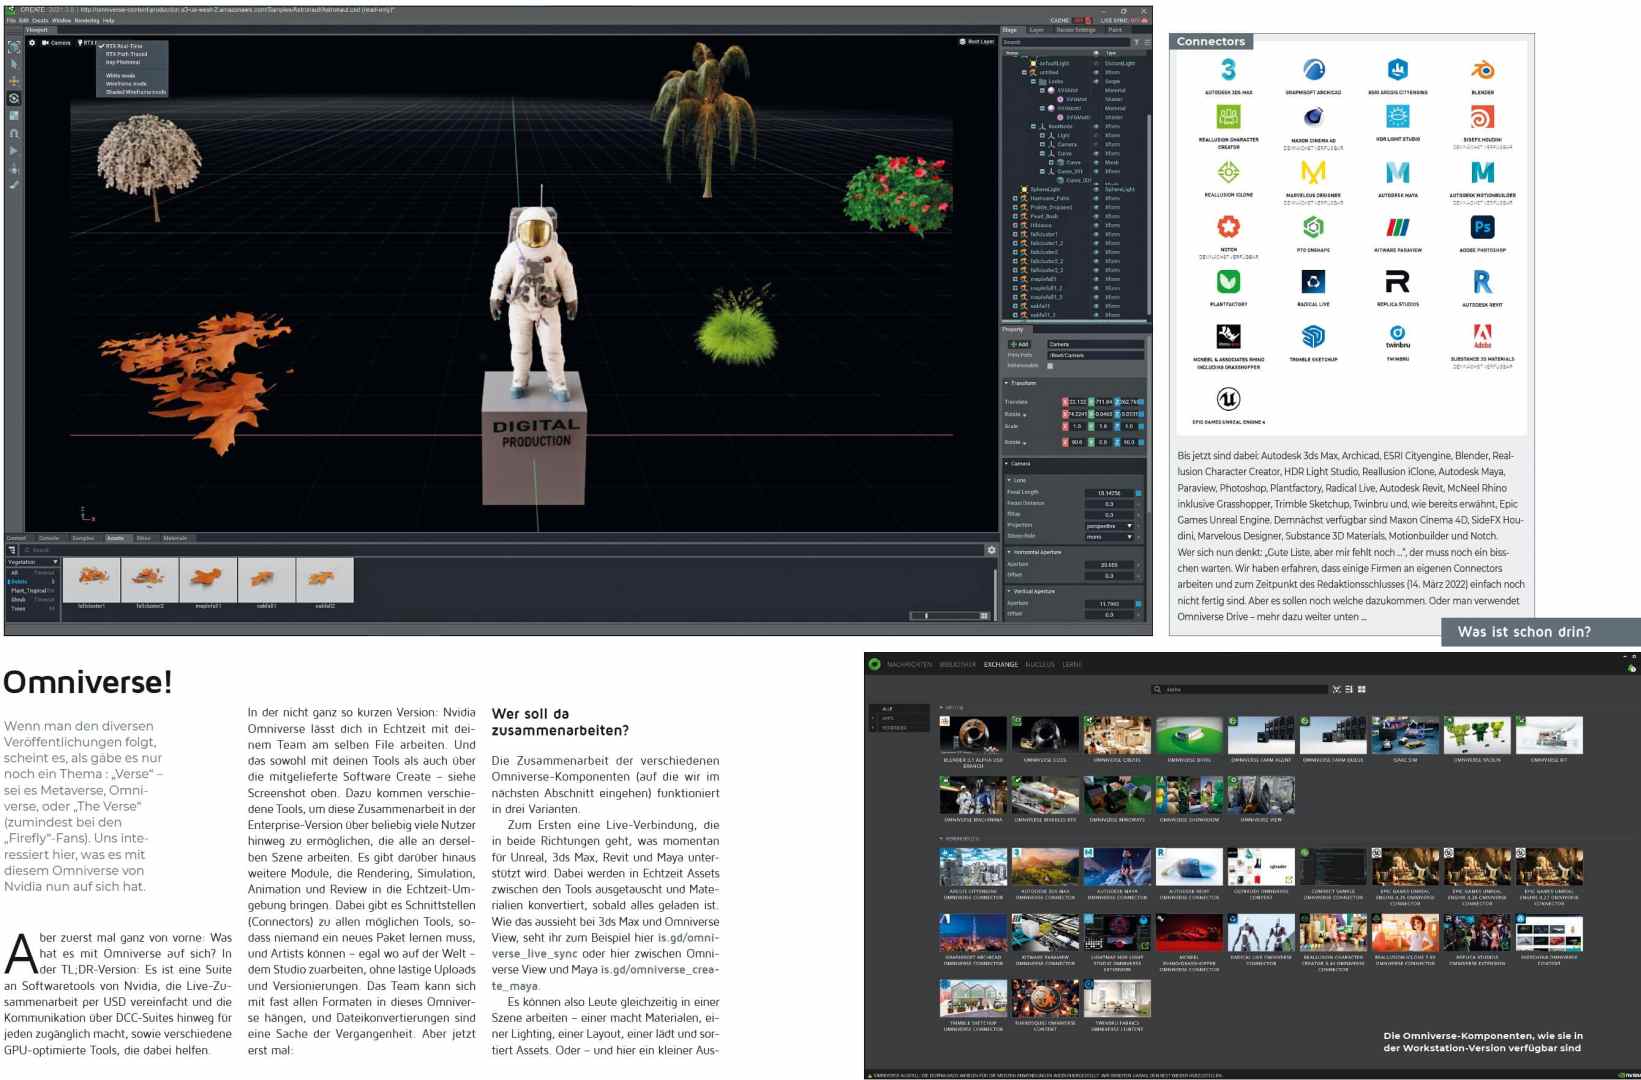Click the Epic Games Unreal Engine icon
This screenshot has width=1641, height=1080.
pyautogui.click(x=1228, y=400)
